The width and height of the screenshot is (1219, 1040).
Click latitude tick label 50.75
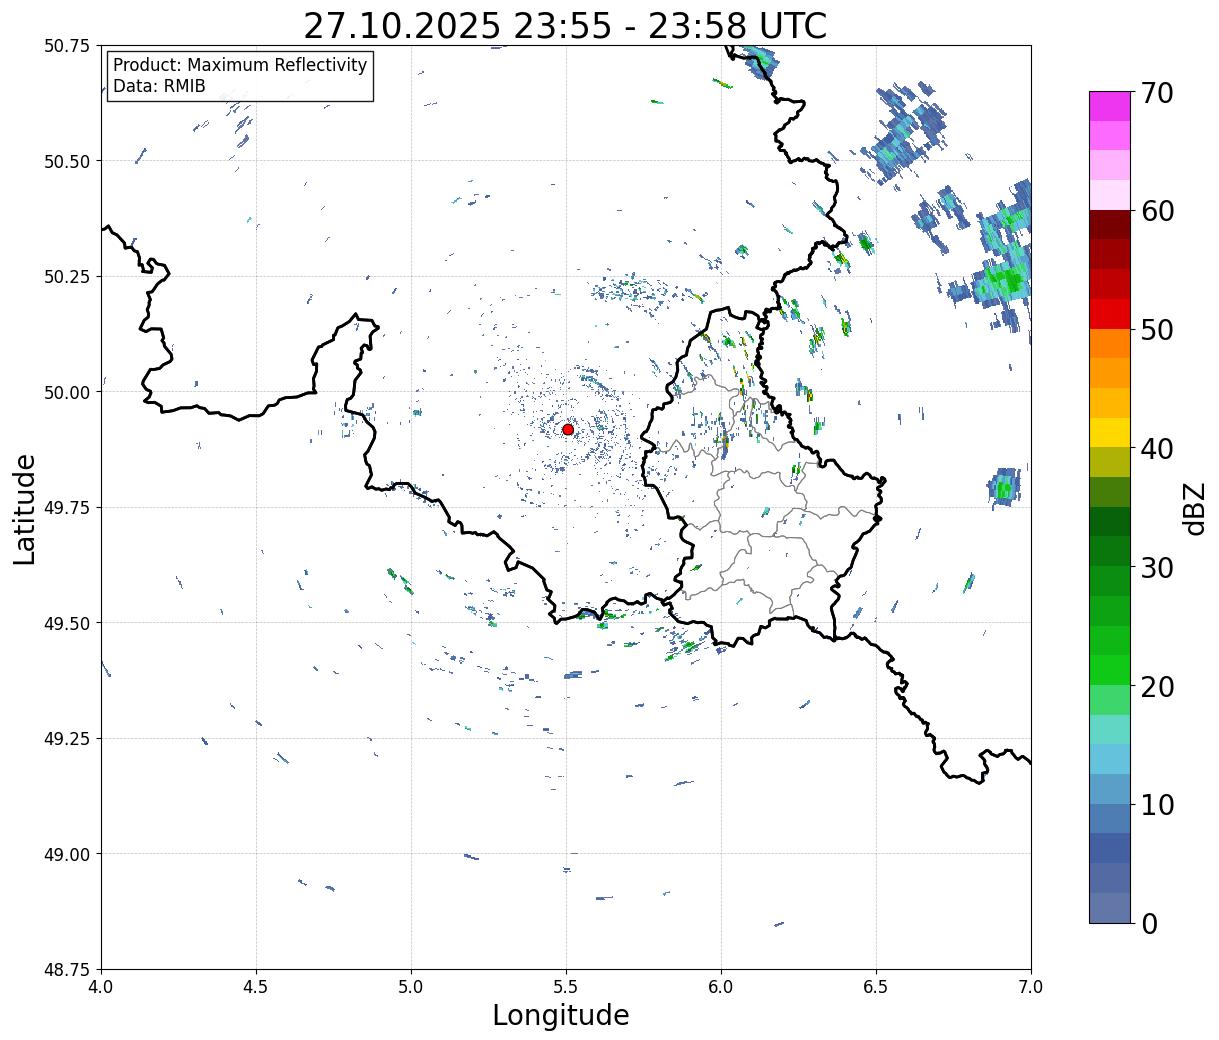coord(67,46)
